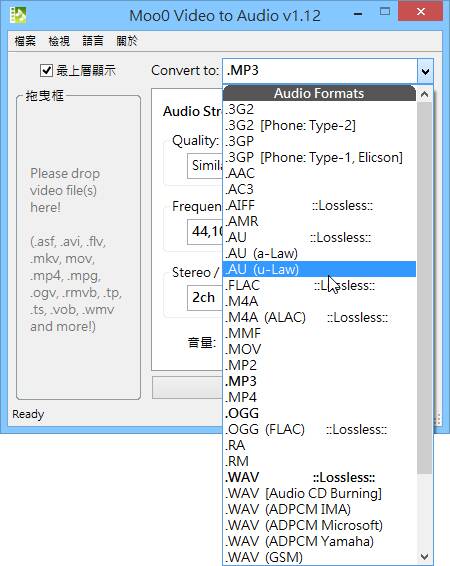Select .M4A (ALAC) lossless format
450x566 pixels.
[319, 317]
